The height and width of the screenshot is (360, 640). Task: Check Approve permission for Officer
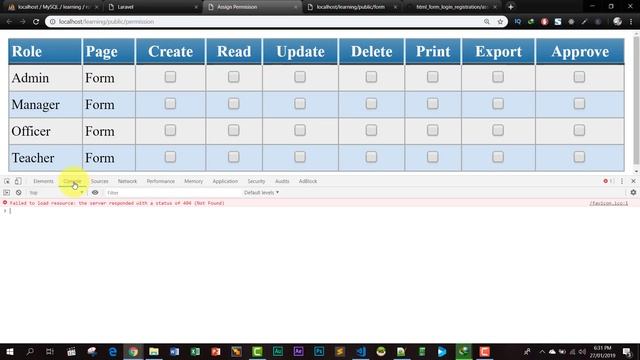579,130
